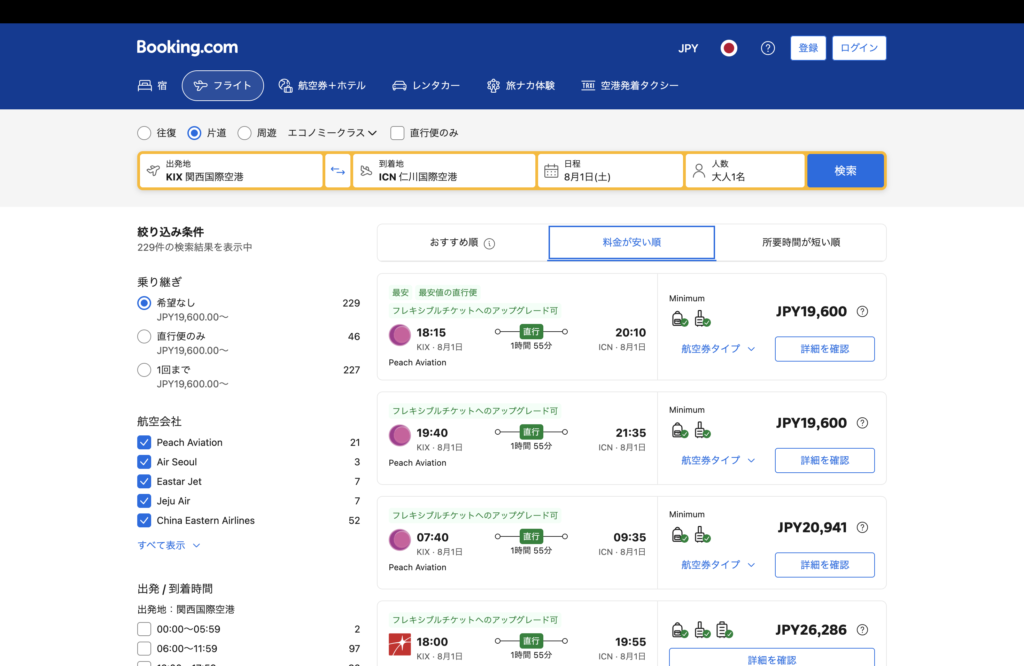
Task: Tick the 00:00〜05:59 departure time checkbox
Action: 144,630
